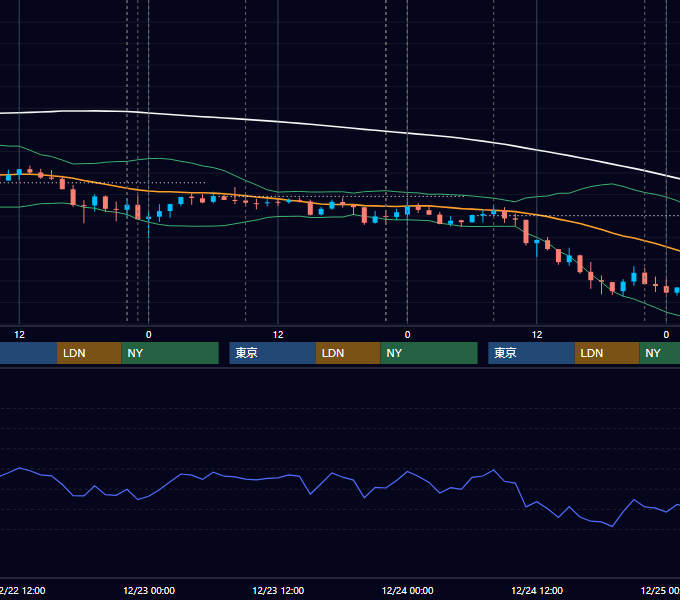
Task: Click the LDN session block on 12/22
Action: (89, 353)
